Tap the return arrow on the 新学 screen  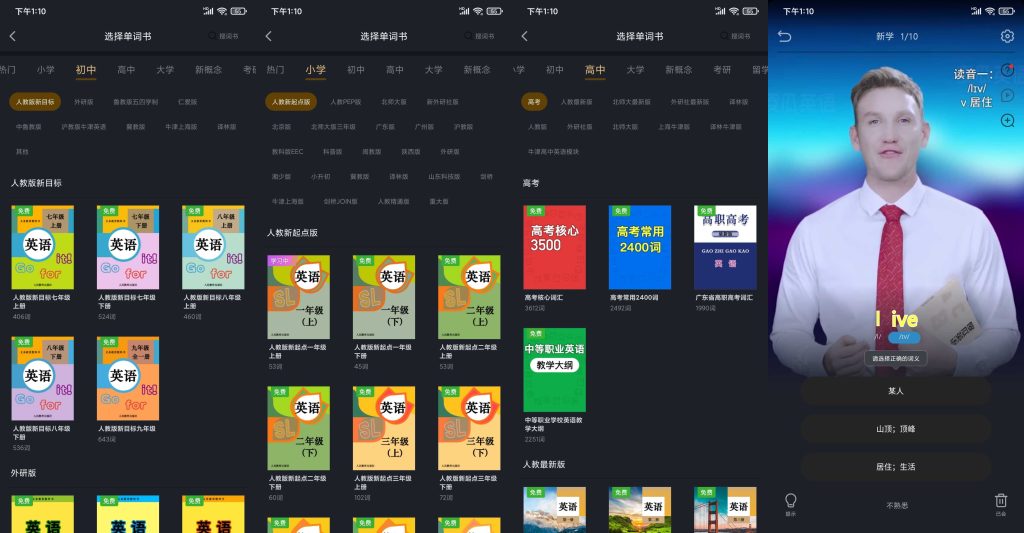[x=784, y=37]
